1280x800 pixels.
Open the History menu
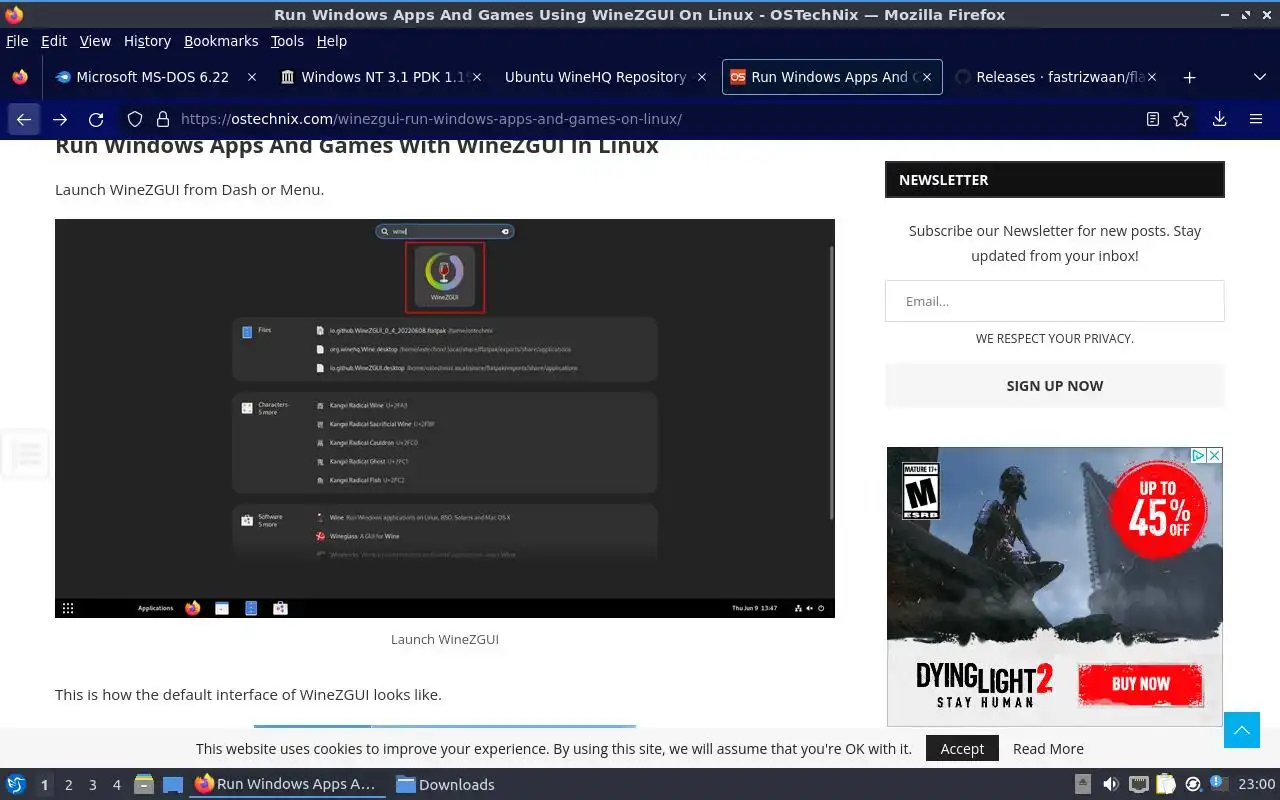click(147, 41)
